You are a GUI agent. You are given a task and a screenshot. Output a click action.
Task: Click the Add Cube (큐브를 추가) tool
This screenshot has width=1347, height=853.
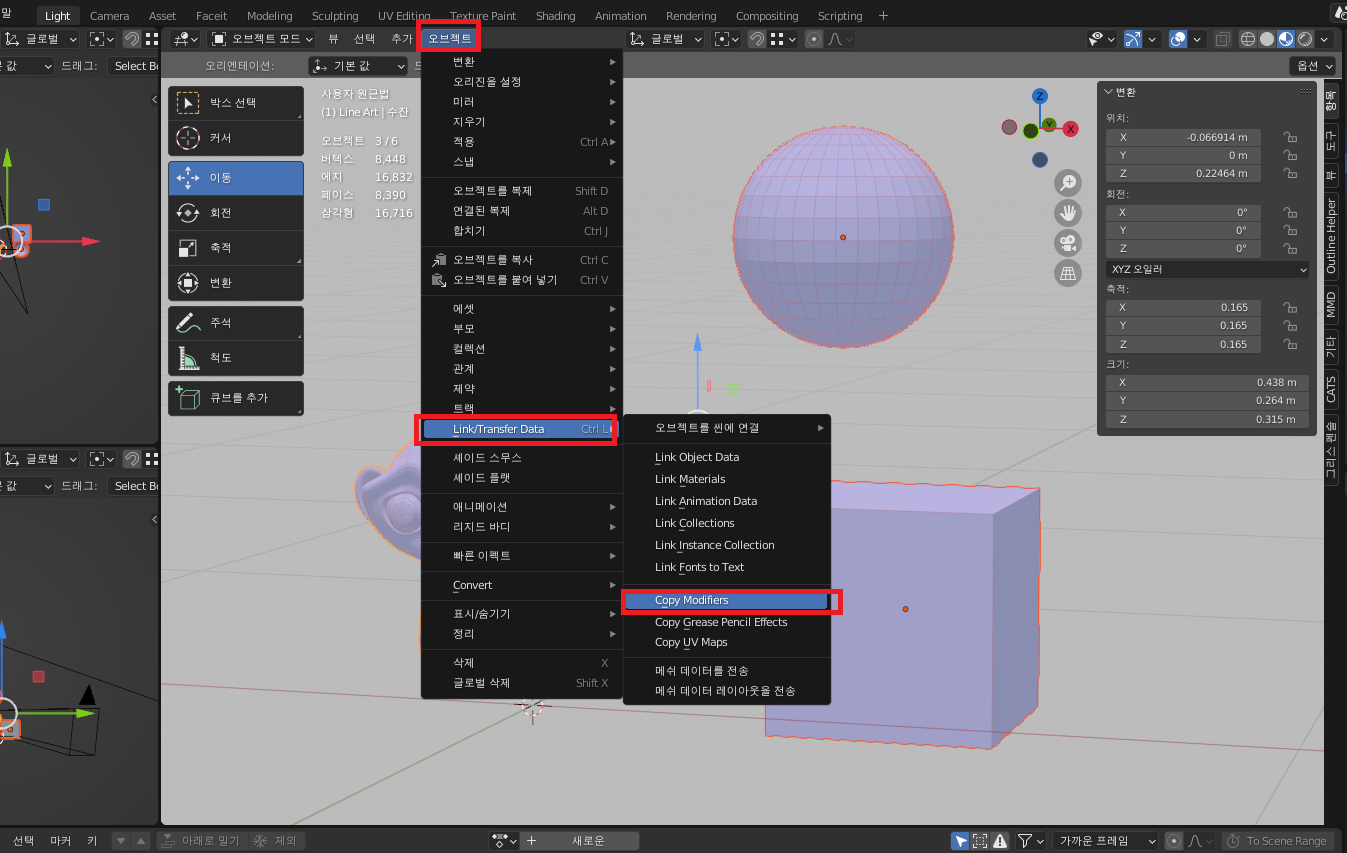(x=236, y=398)
